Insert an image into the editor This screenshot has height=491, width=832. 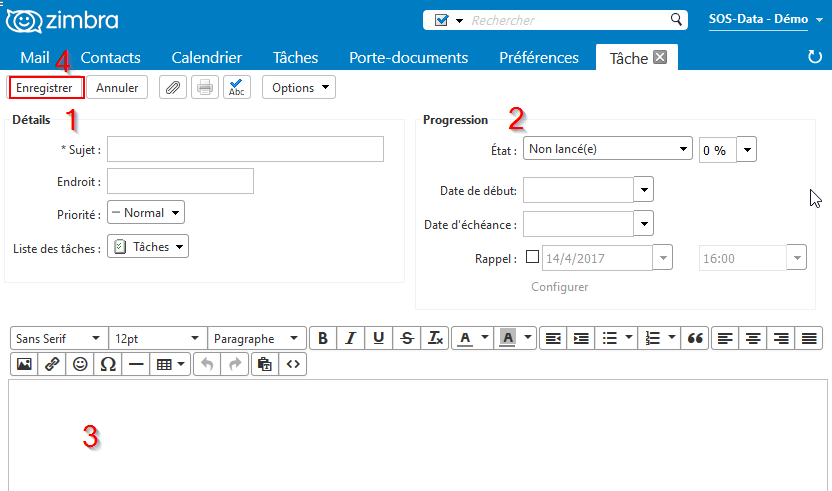pos(23,365)
